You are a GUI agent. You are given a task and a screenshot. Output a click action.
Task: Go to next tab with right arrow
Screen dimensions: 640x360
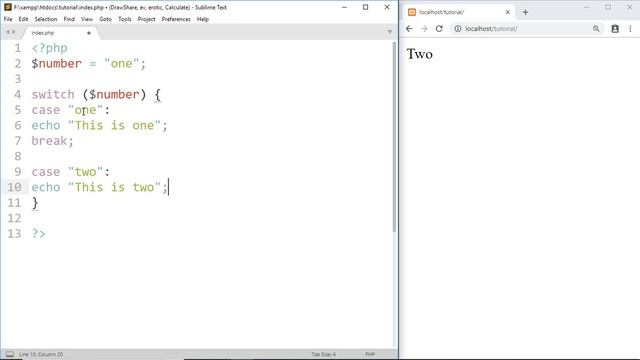tap(13, 32)
